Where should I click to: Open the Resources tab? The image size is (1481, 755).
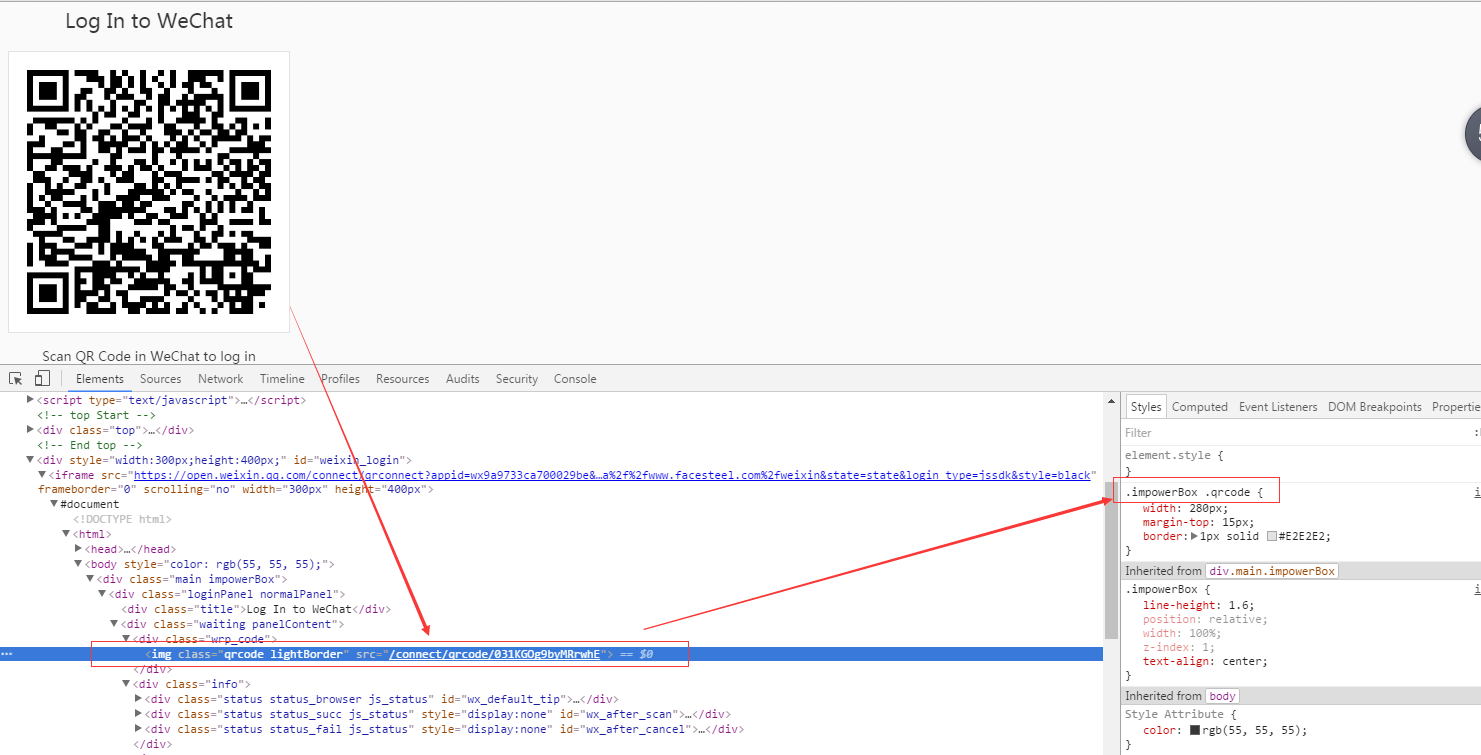(403, 379)
